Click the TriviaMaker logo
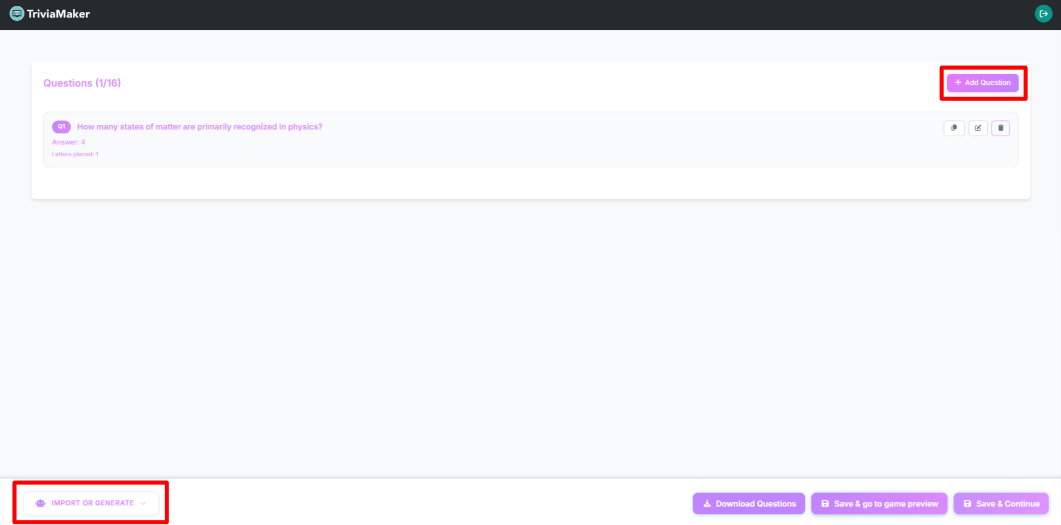 click(16, 14)
